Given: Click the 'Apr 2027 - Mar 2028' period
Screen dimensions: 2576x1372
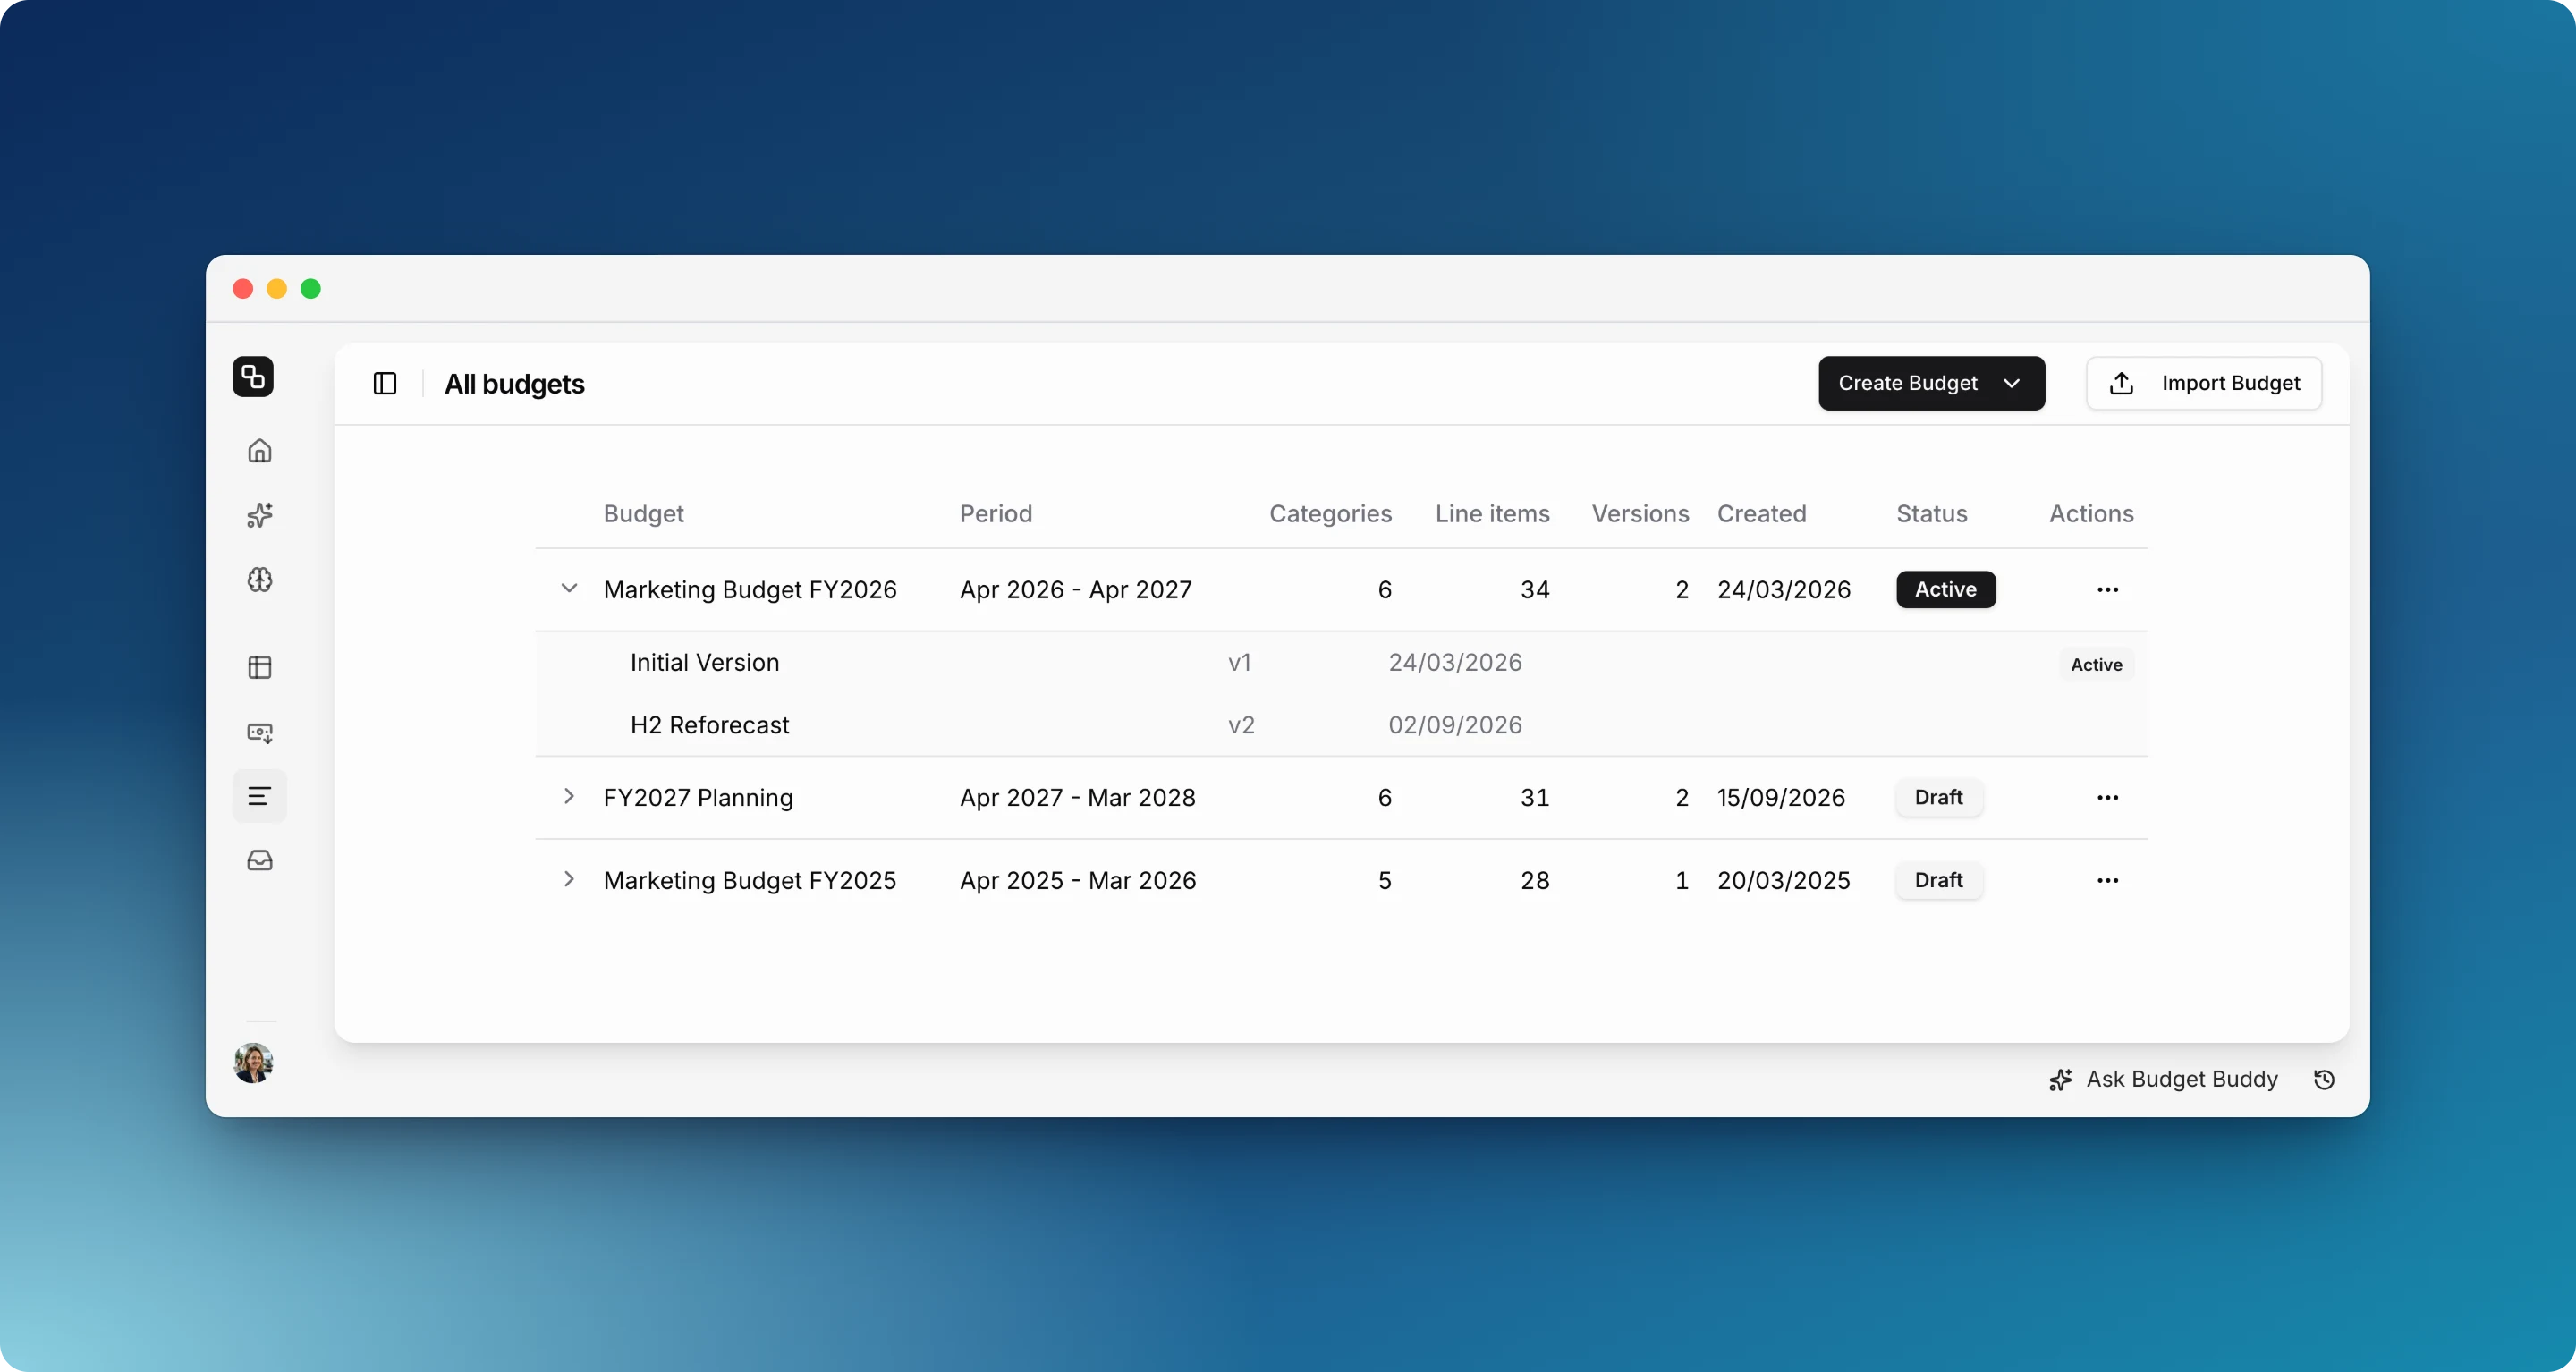Looking at the screenshot, I should (x=1077, y=797).
